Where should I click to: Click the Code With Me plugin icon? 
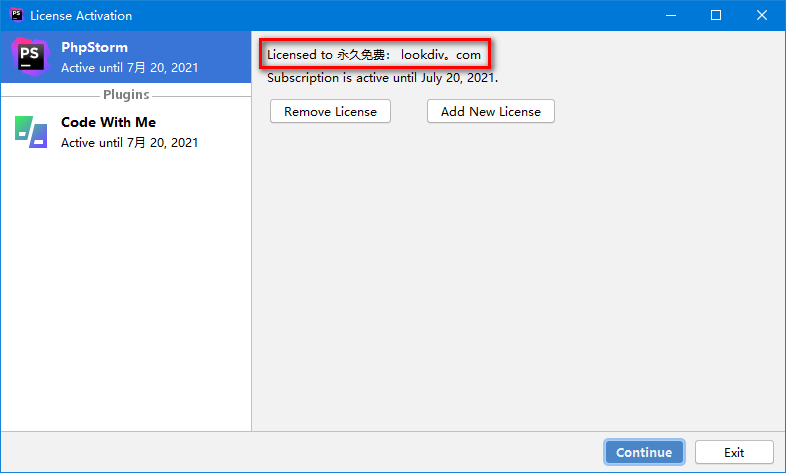click(x=31, y=132)
